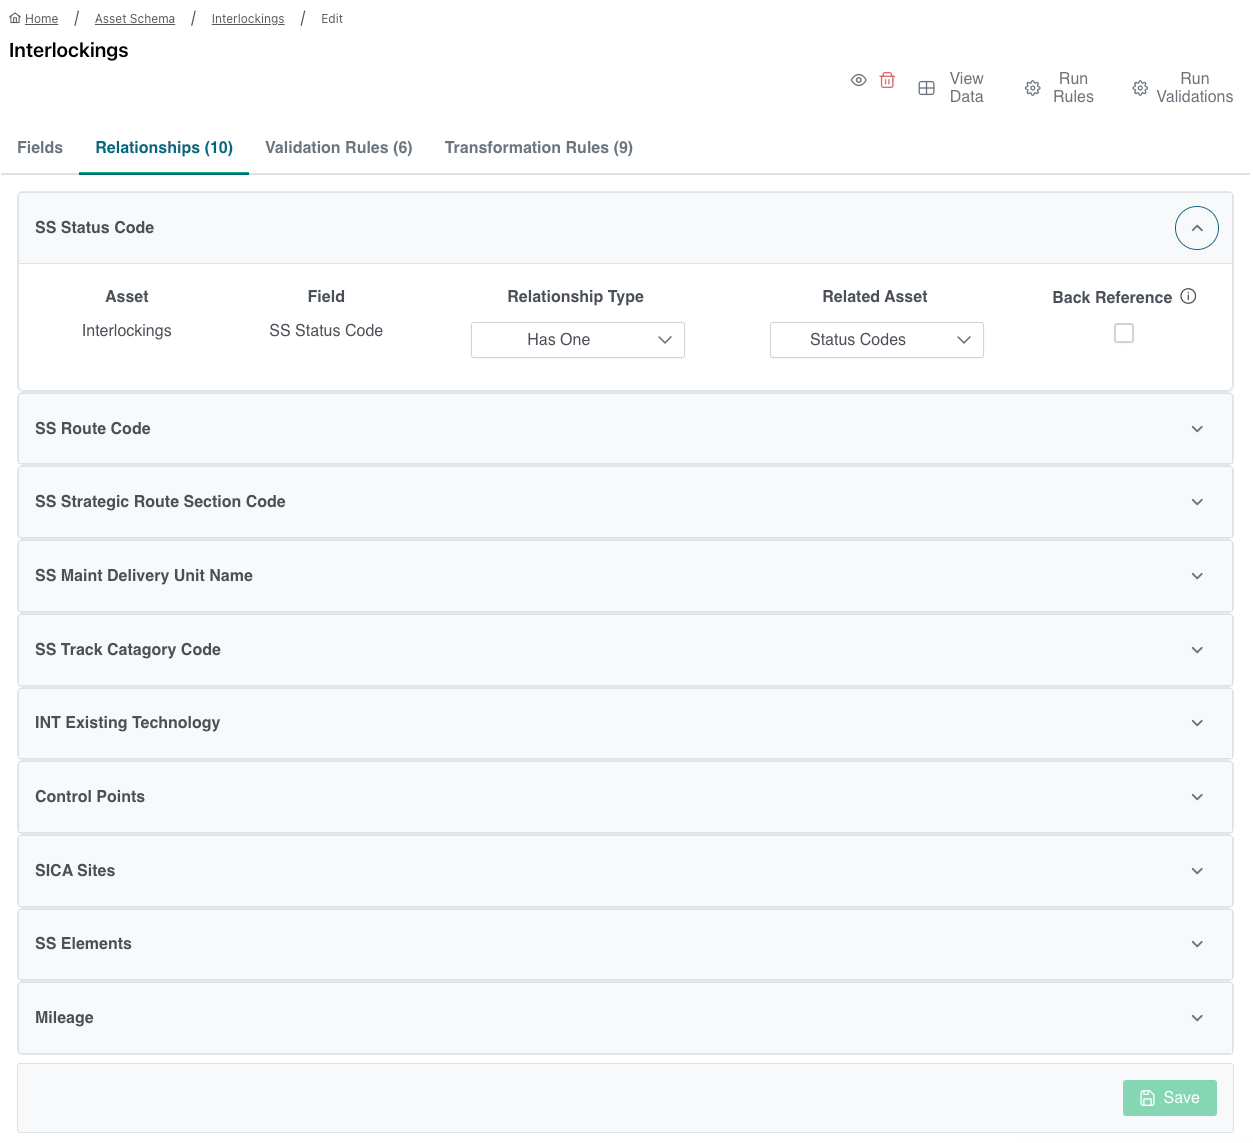Click the View Data table icon
Screen dimensions: 1253x1143
[x=927, y=88]
